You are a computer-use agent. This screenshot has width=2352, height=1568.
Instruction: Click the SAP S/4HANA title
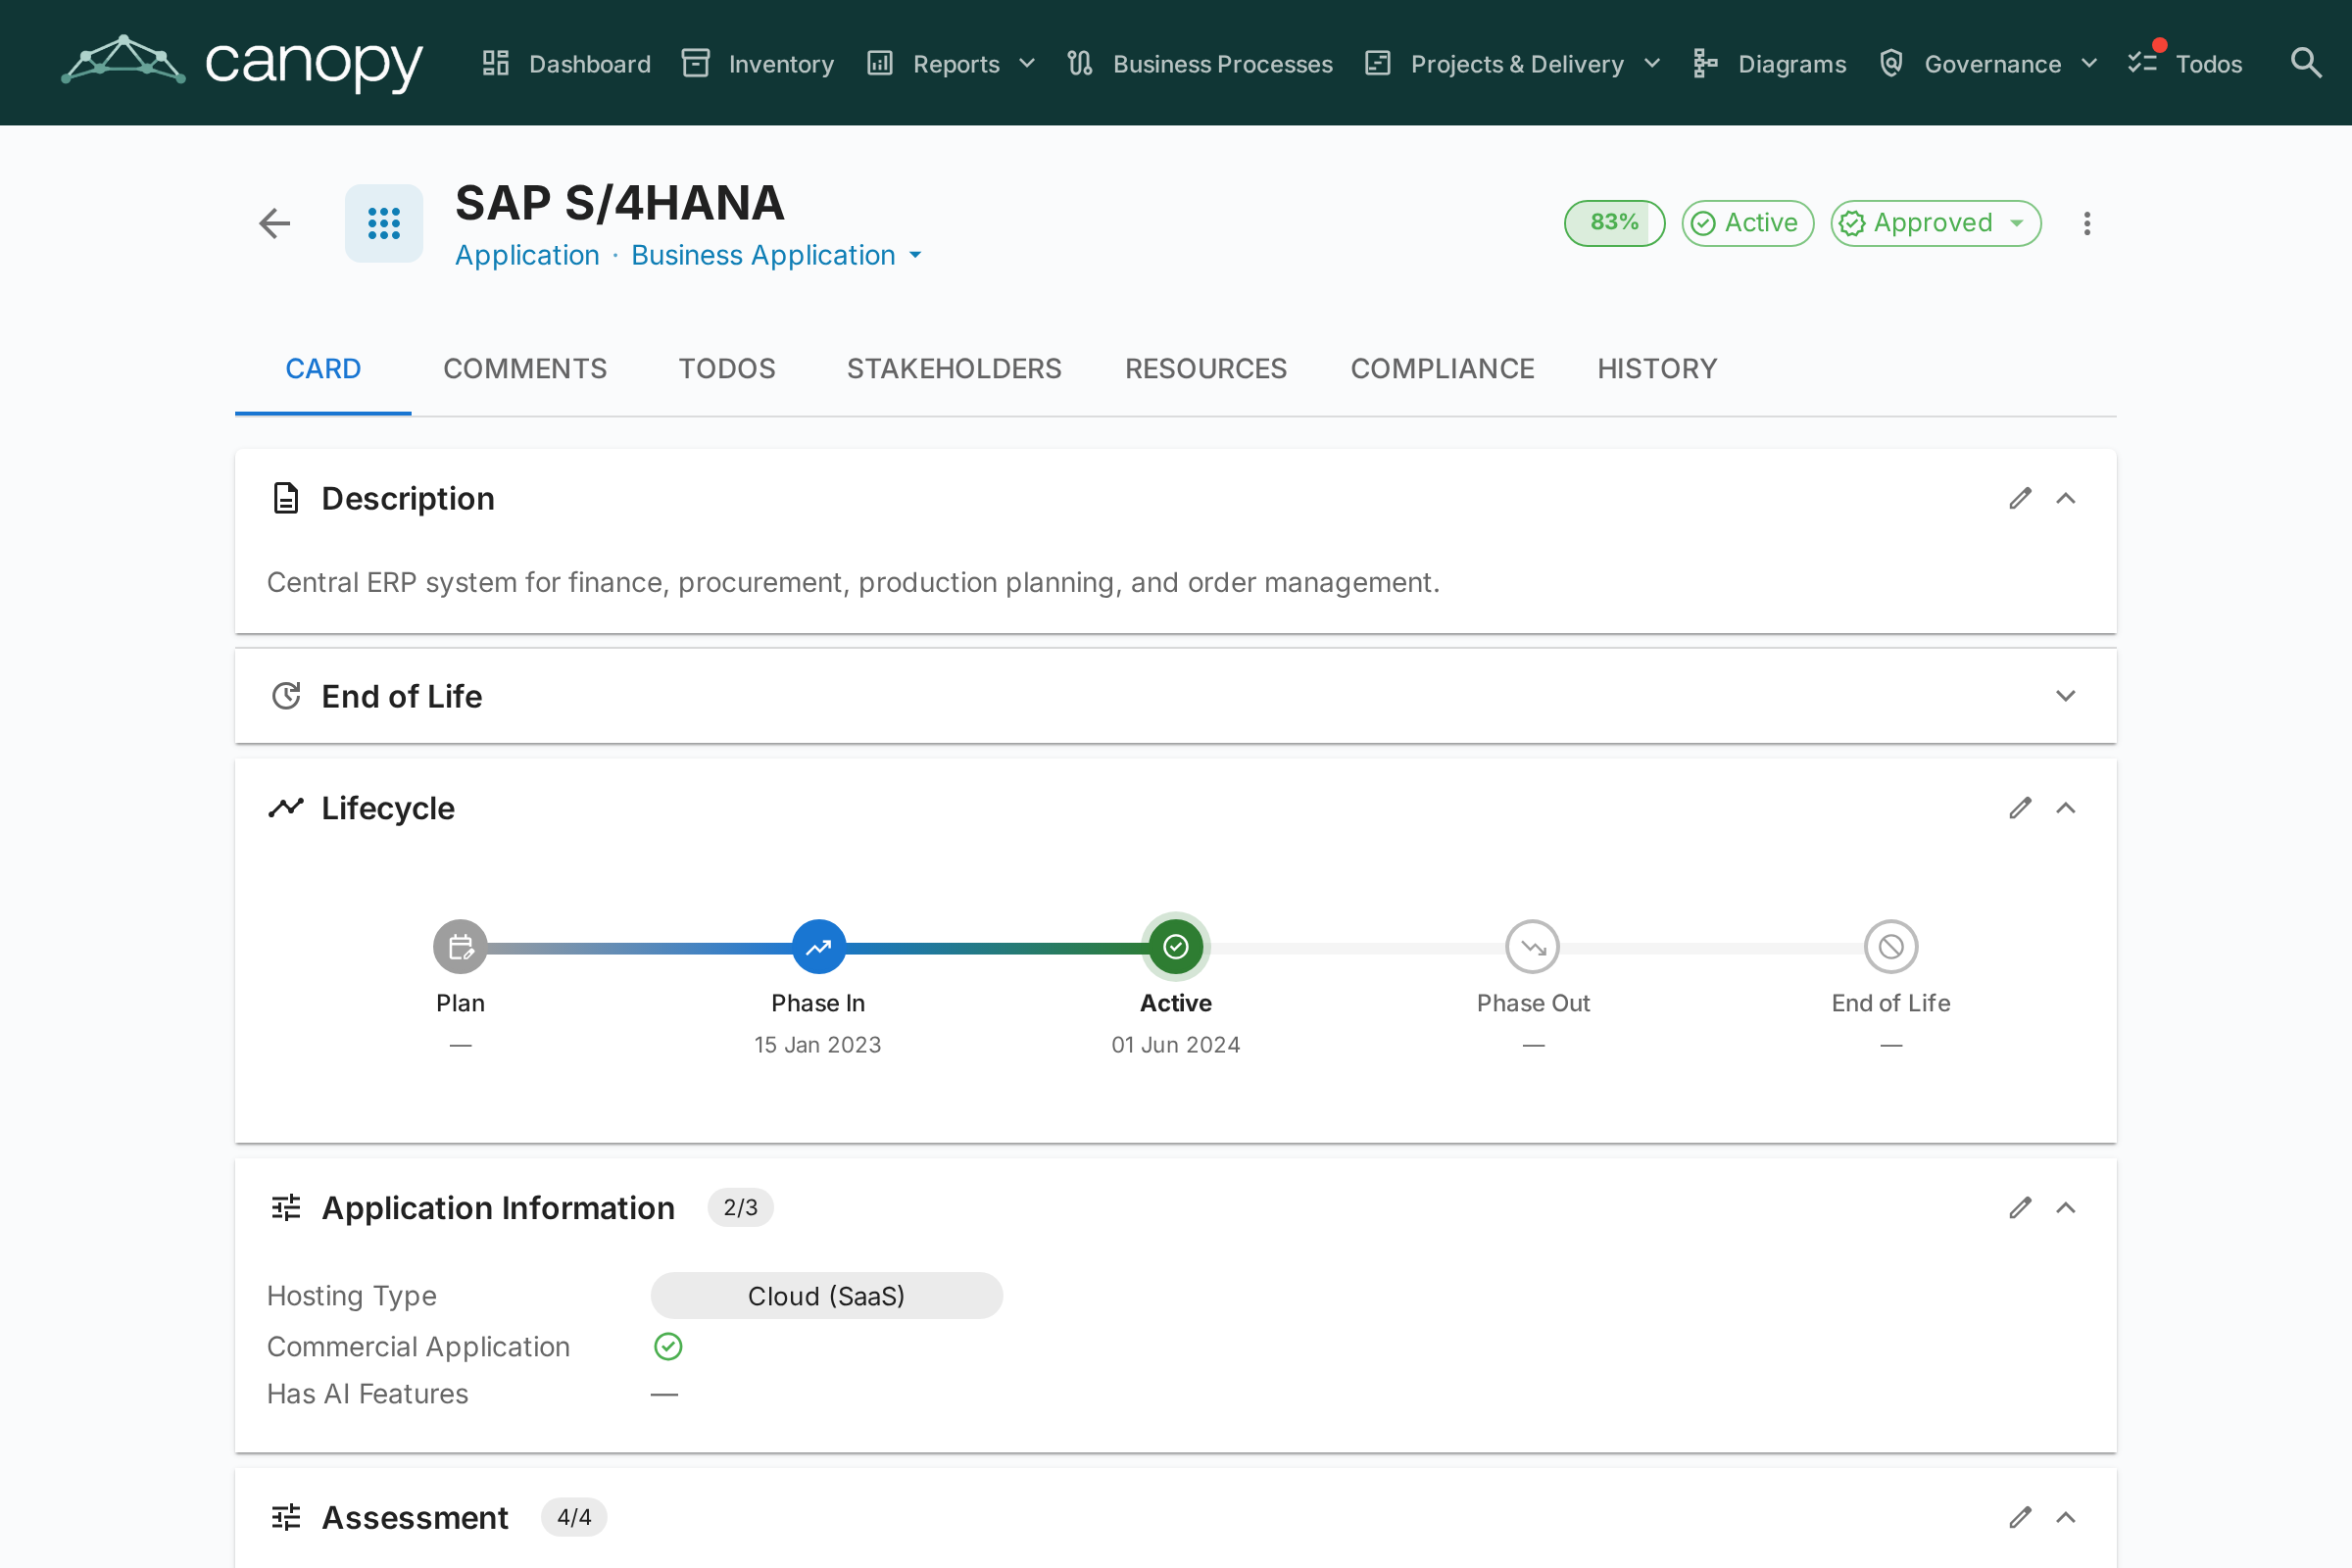coord(619,203)
